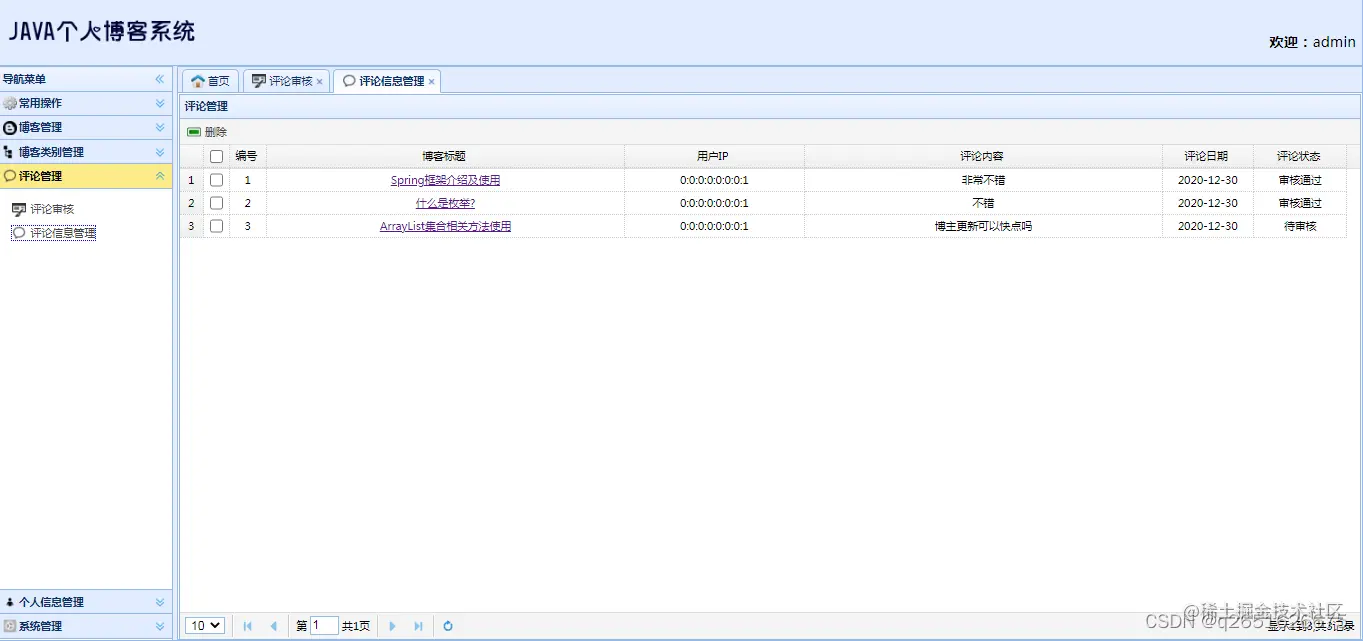Open the 什么是枚举? blog link

pos(445,203)
